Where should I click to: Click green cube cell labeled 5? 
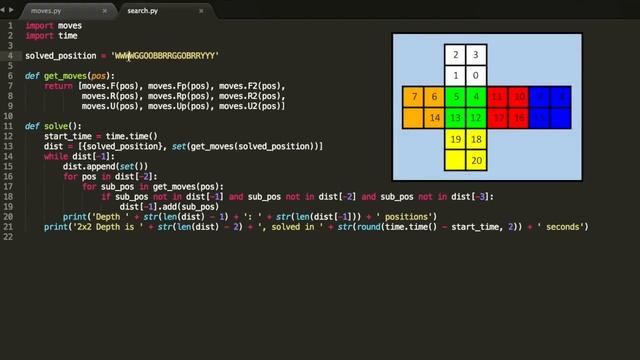coord(455,97)
